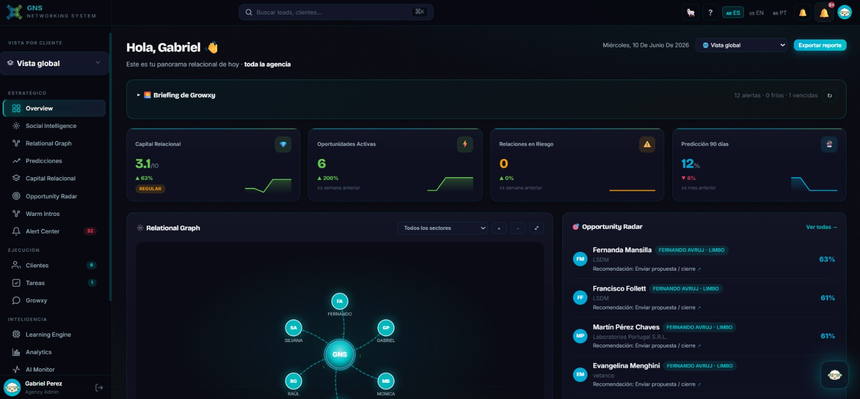Click the Oportunidades Activas value 6
Screen dimensions: 860x399
[321, 164]
